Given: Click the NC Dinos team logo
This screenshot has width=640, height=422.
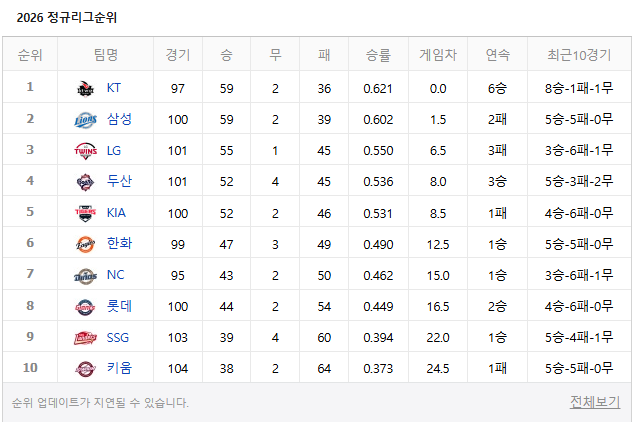Looking at the screenshot, I should 85,276.
